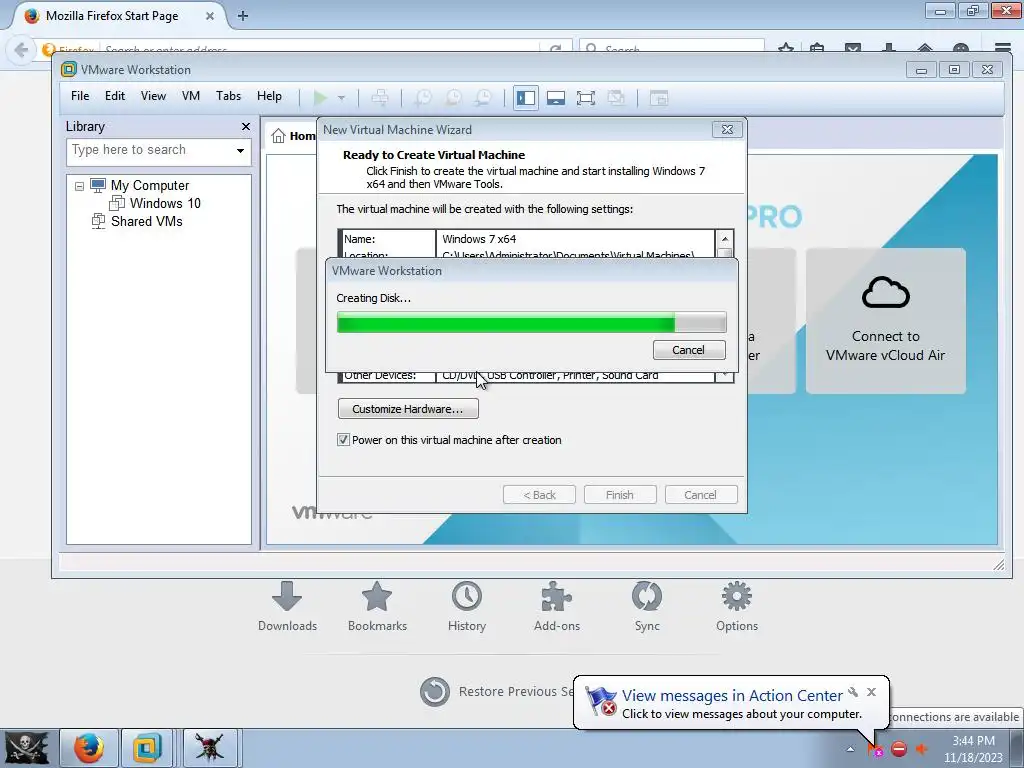Click the Take Snapshot toolbar icon
The height and width of the screenshot is (768, 1024).
(423, 98)
